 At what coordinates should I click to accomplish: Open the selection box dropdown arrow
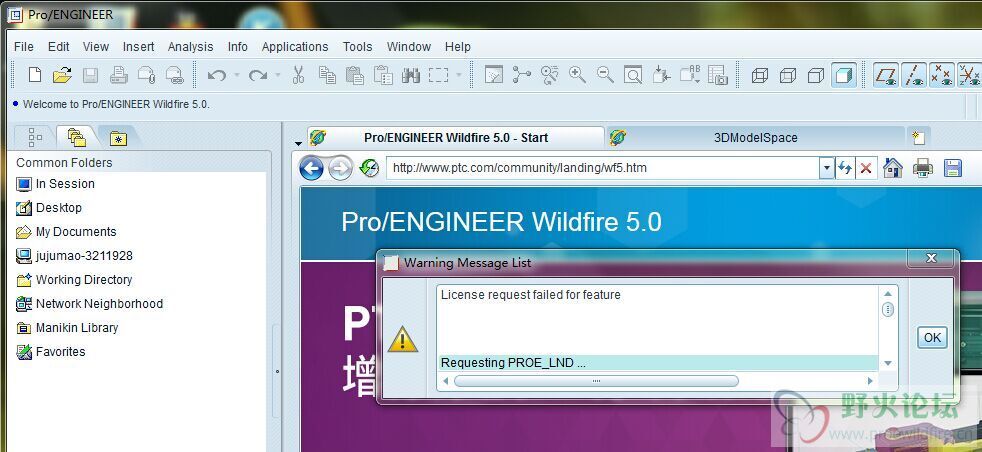click(458, 76)
